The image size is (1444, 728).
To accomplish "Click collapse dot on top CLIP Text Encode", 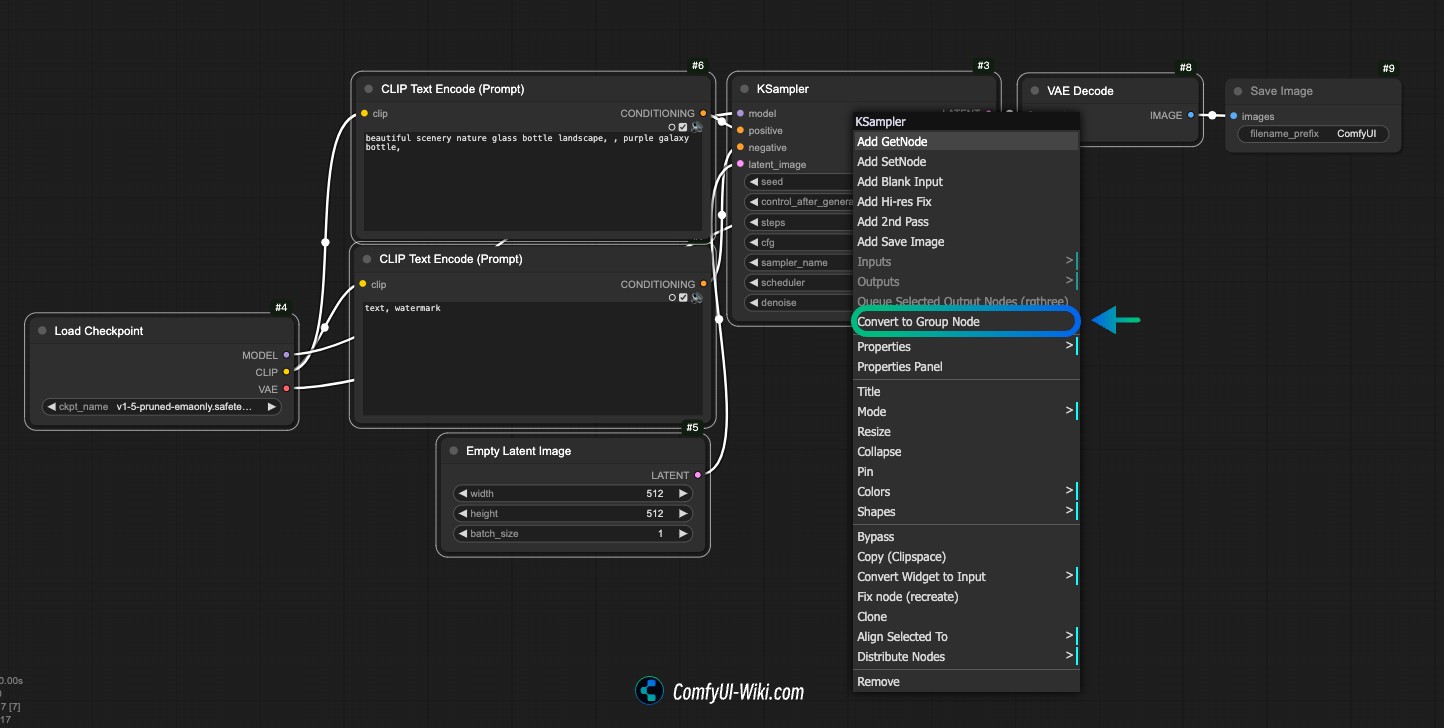I will 369,89.
